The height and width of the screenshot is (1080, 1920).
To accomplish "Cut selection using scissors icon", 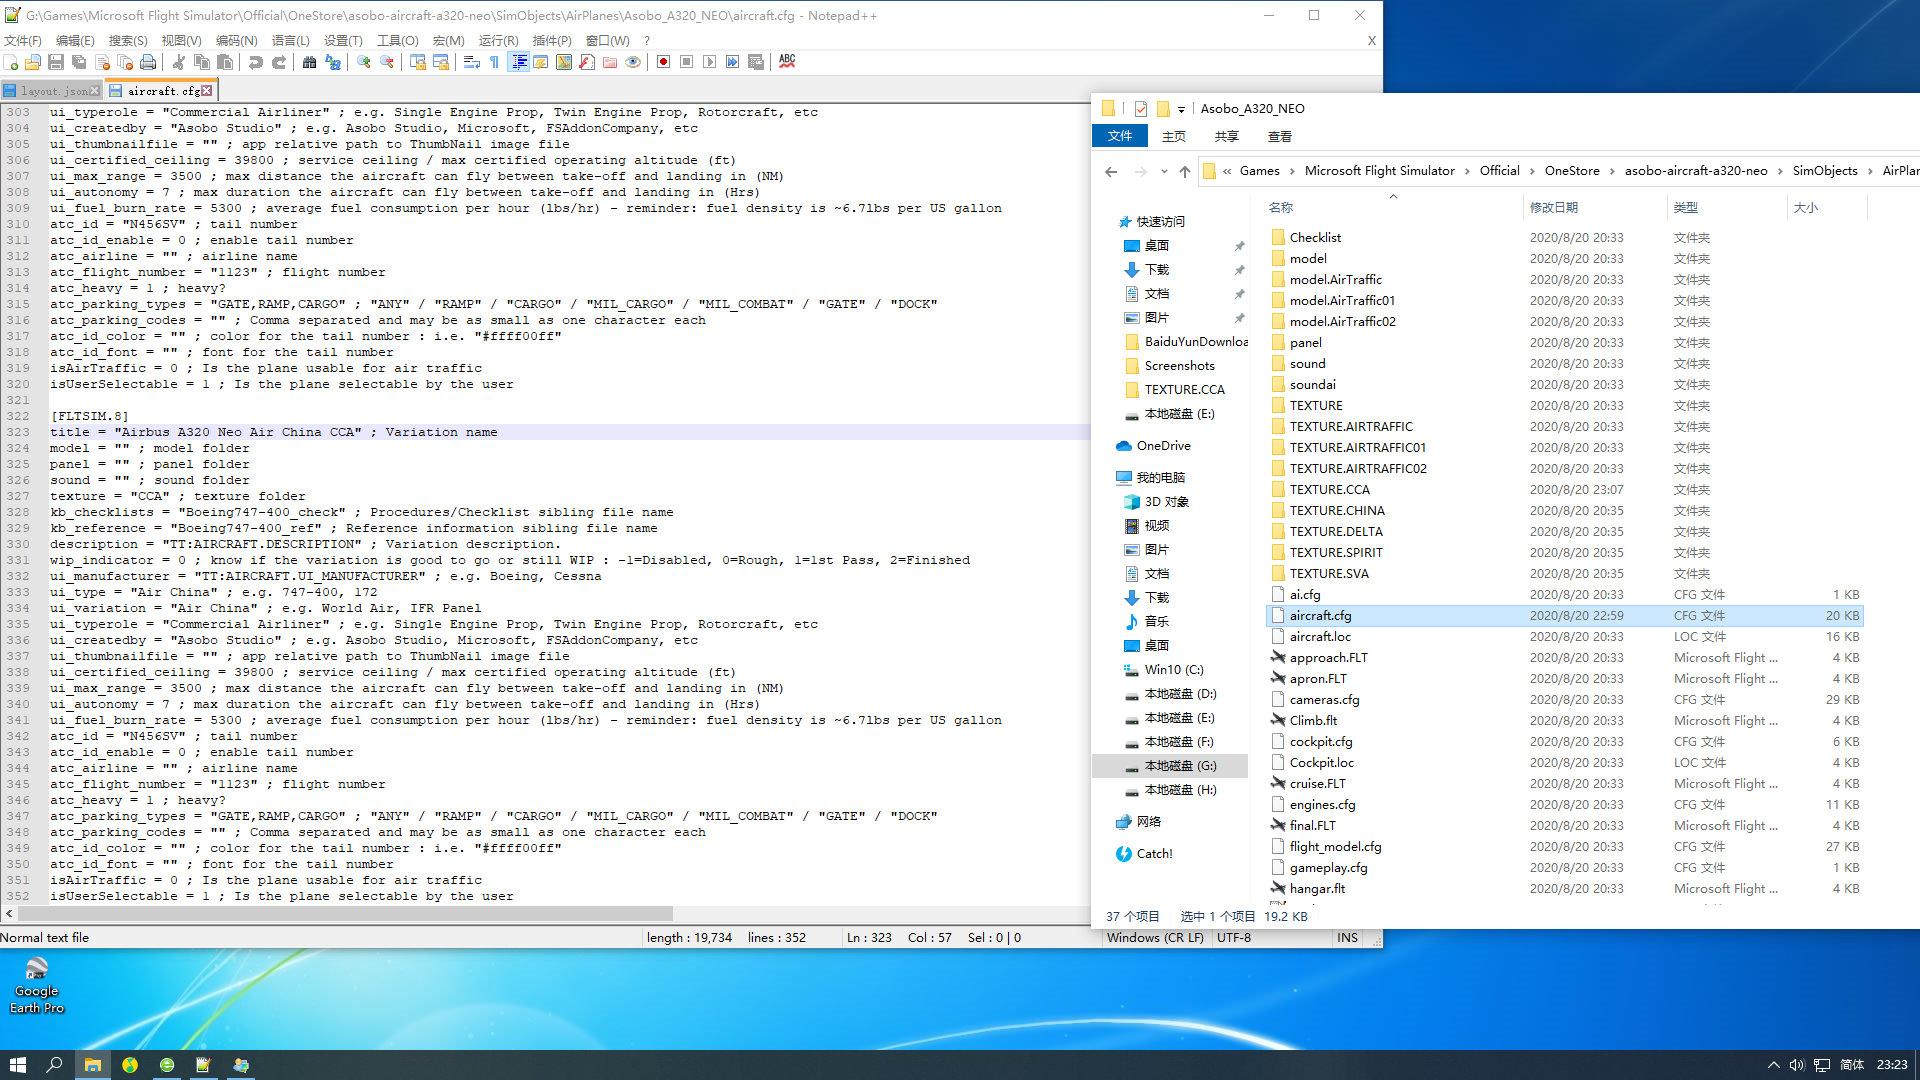I will tap(179, 62).
